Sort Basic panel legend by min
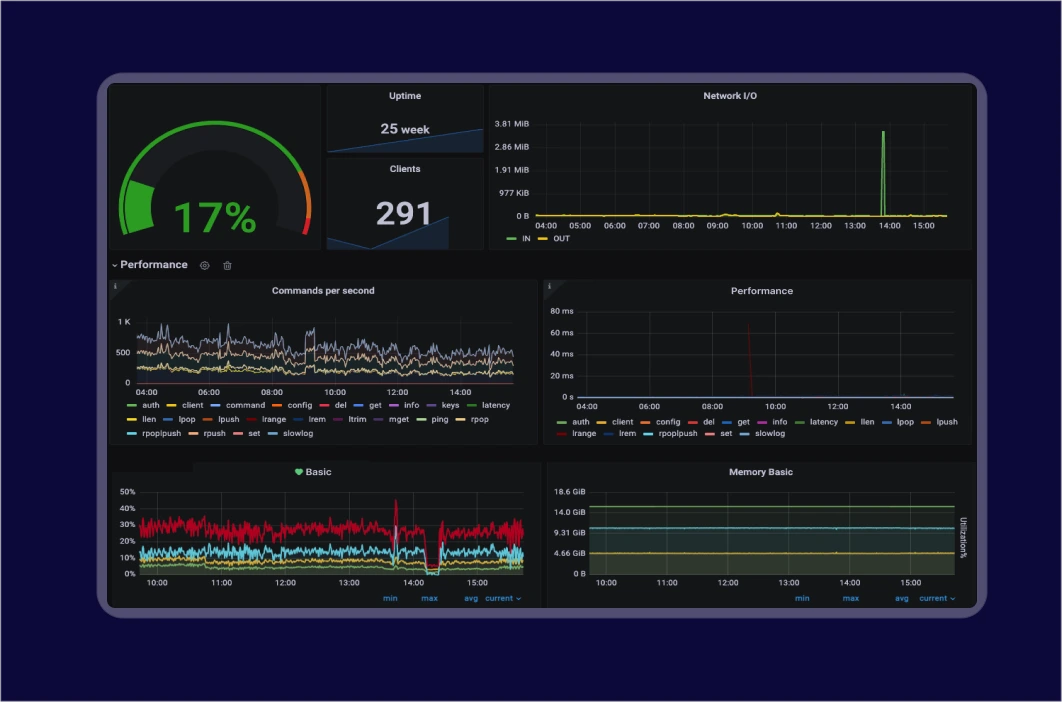Viewport: 1062px width, 702px height. pos(390,598)
